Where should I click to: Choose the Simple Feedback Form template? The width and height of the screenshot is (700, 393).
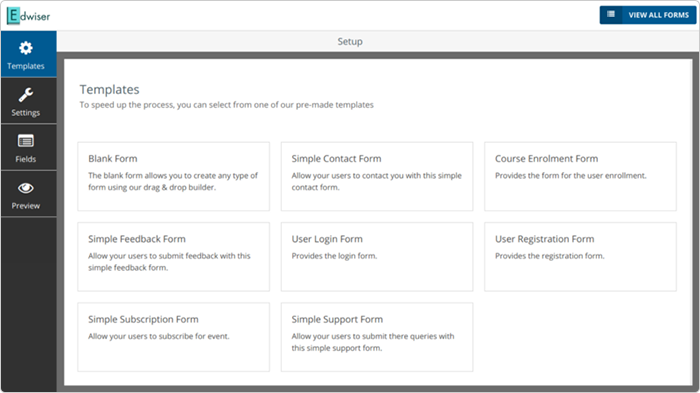(174, 257)
